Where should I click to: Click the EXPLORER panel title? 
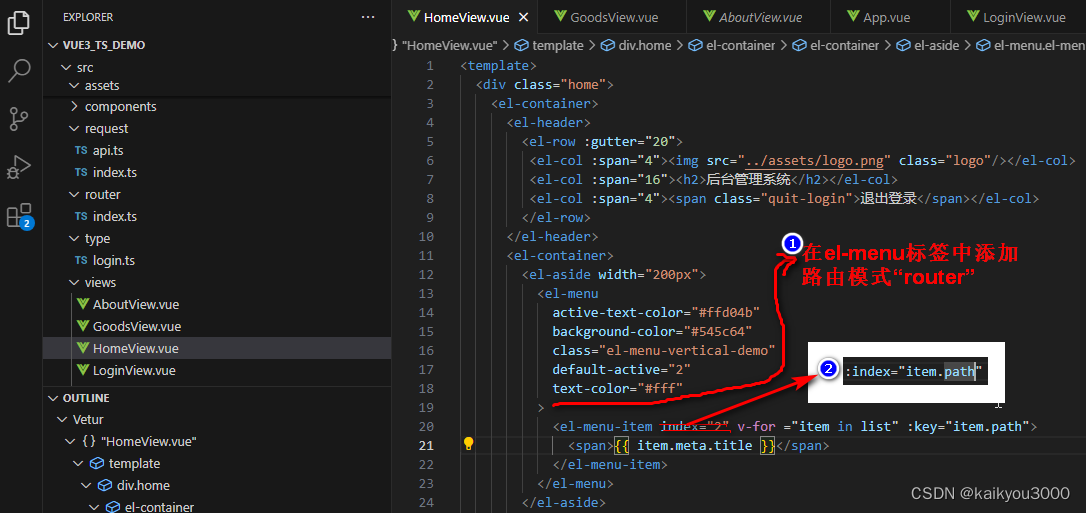pos(88,17)
